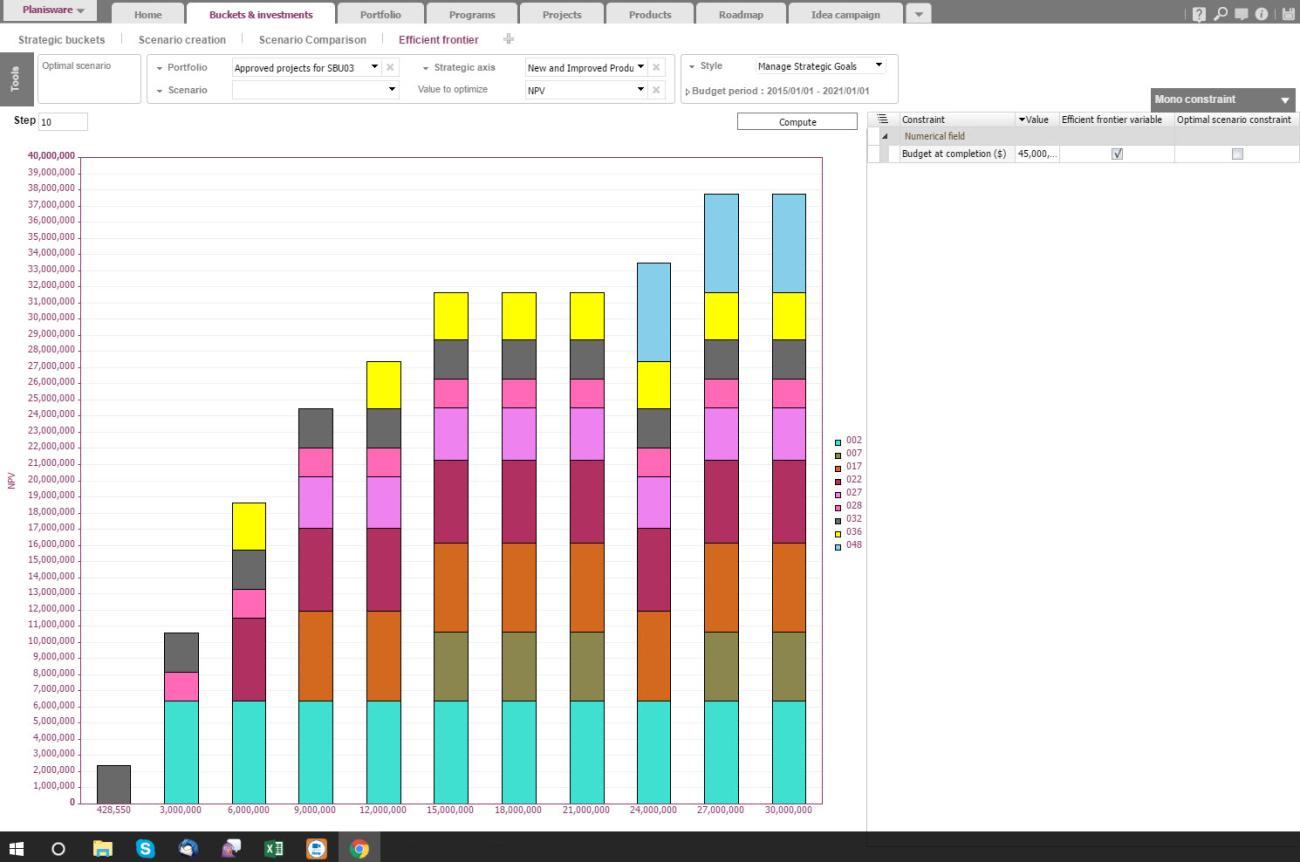Open the help question mark icon
This screenshot has height=862, width=1300.
1200,14
